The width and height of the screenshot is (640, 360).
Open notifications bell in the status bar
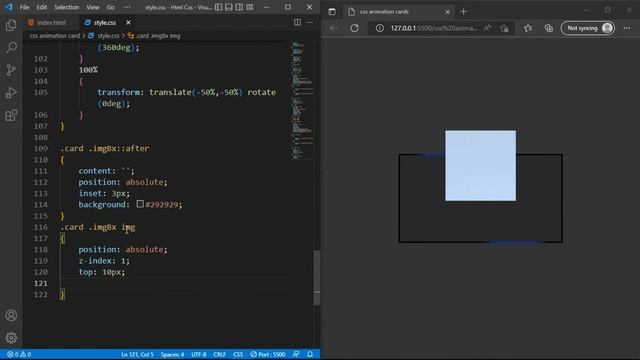pos(310,354)
